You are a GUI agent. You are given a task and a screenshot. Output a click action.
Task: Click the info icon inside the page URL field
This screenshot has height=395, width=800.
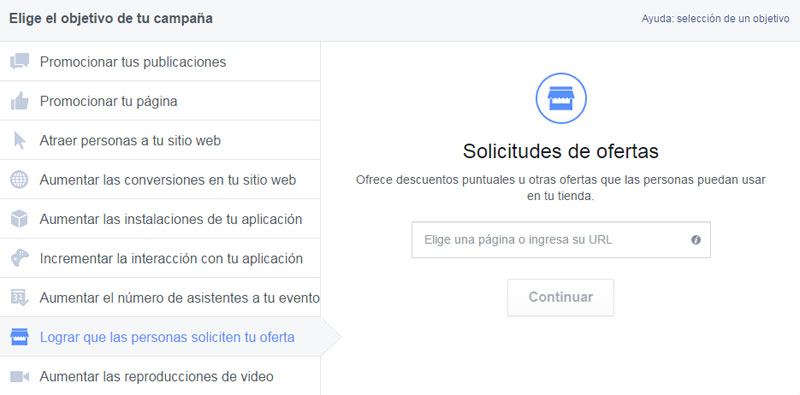[695, 240]
